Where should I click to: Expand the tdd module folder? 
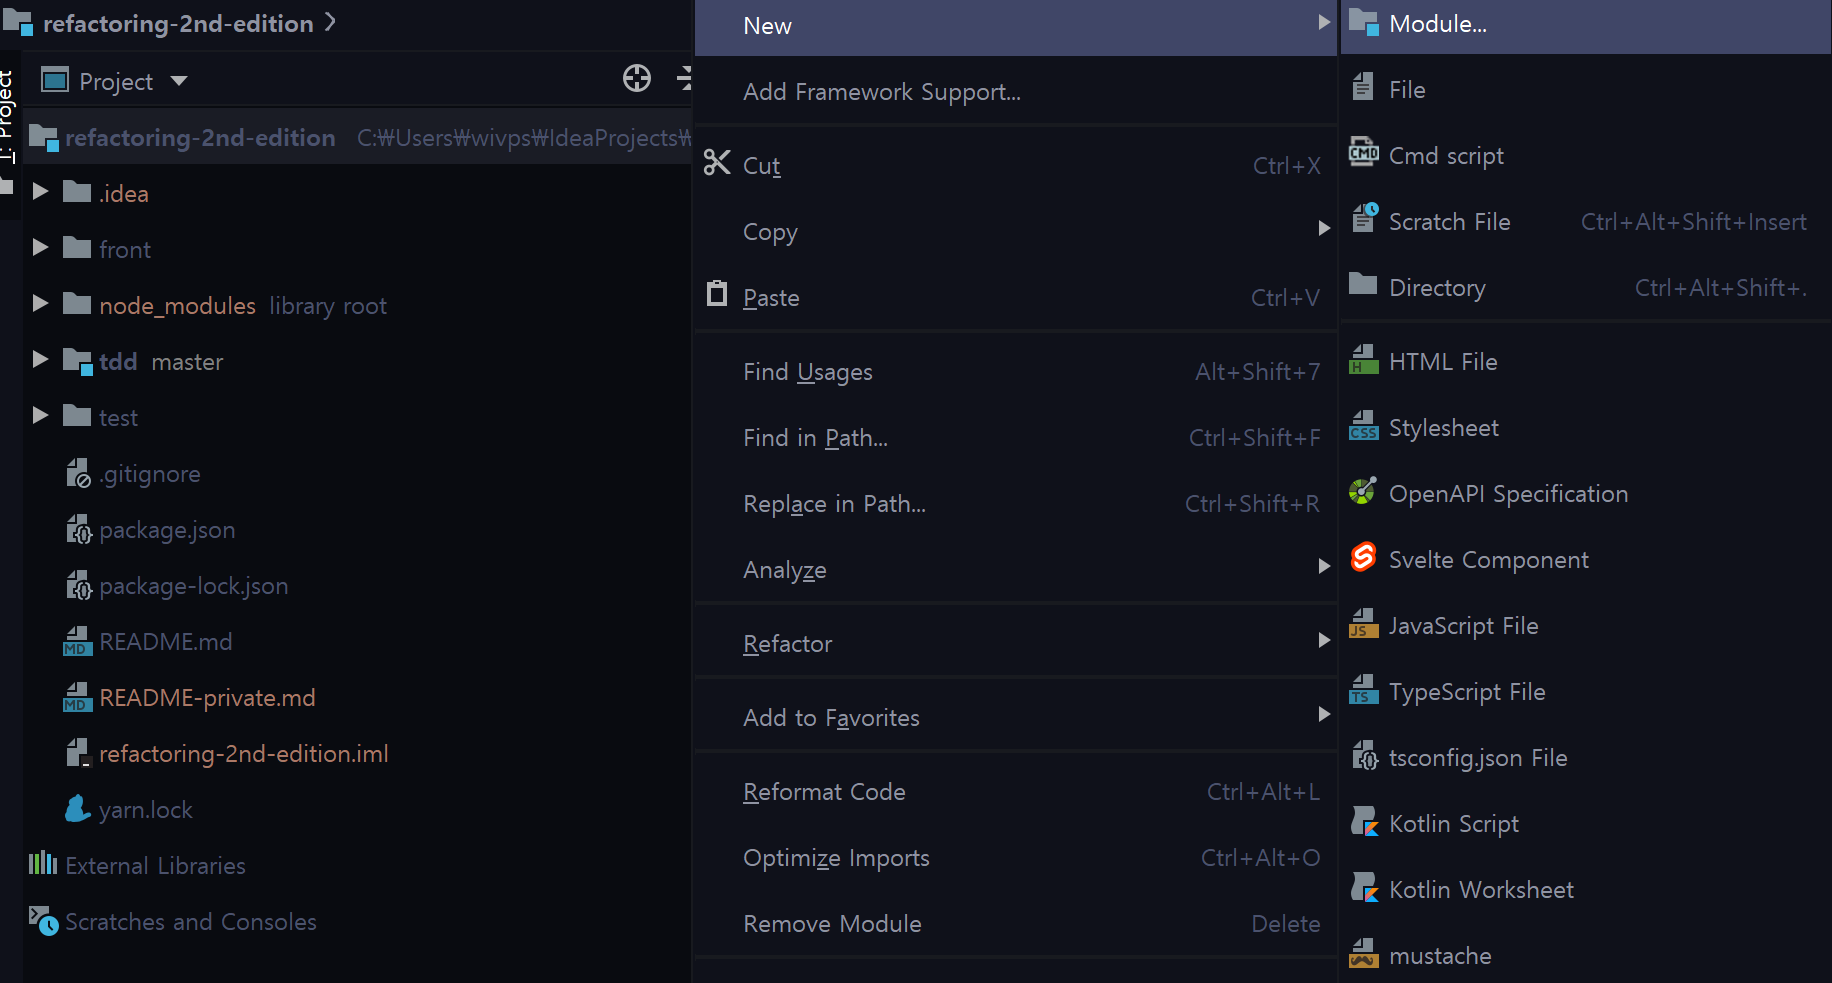point(40,359)
